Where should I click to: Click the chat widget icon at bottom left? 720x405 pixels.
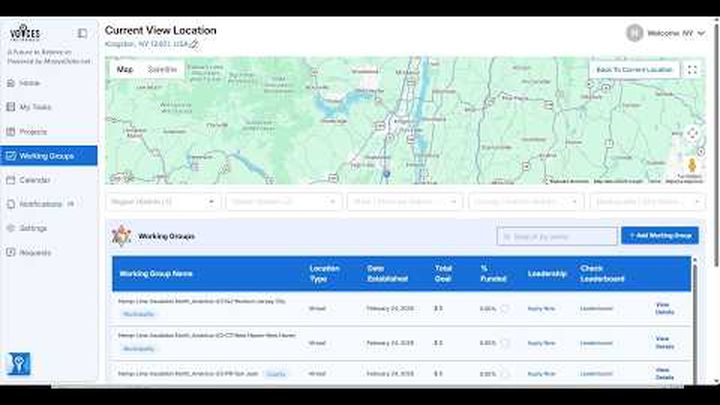(18, 363)
